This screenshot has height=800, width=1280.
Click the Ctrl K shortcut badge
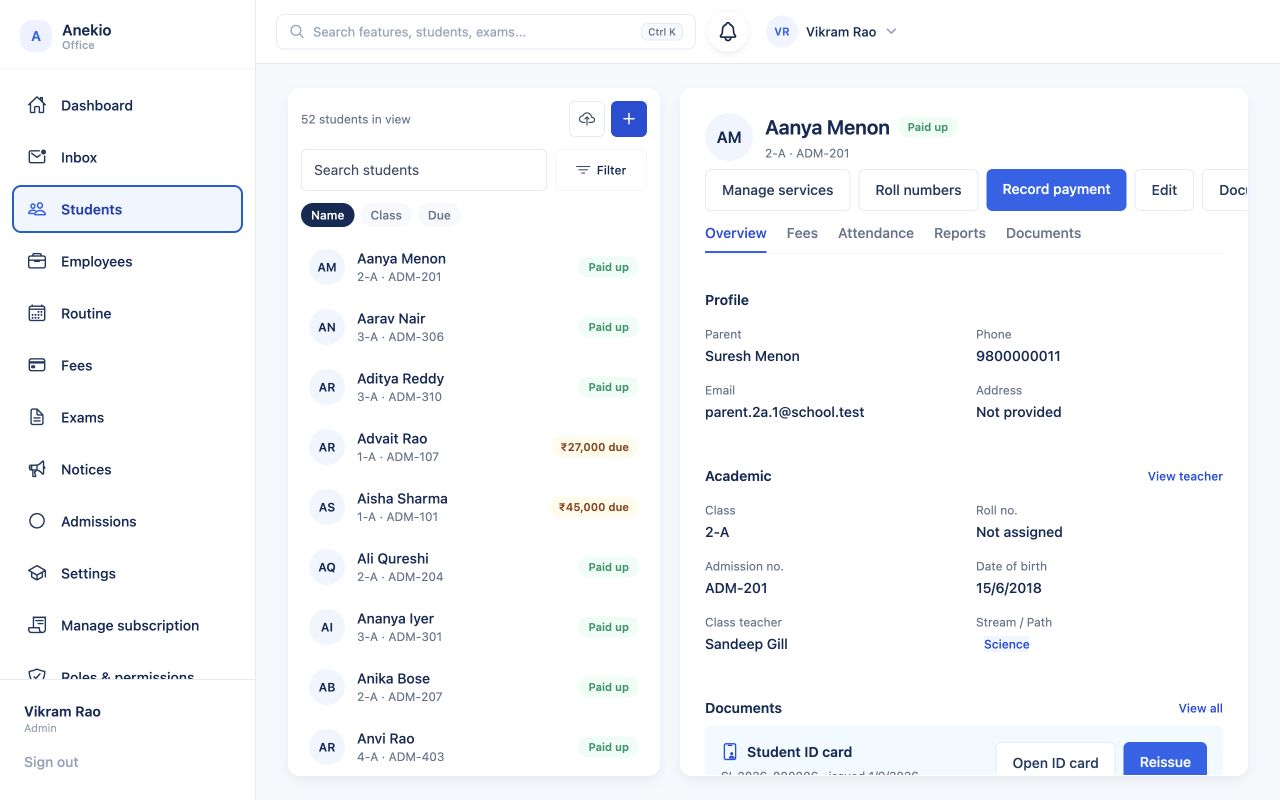[662, 32]
